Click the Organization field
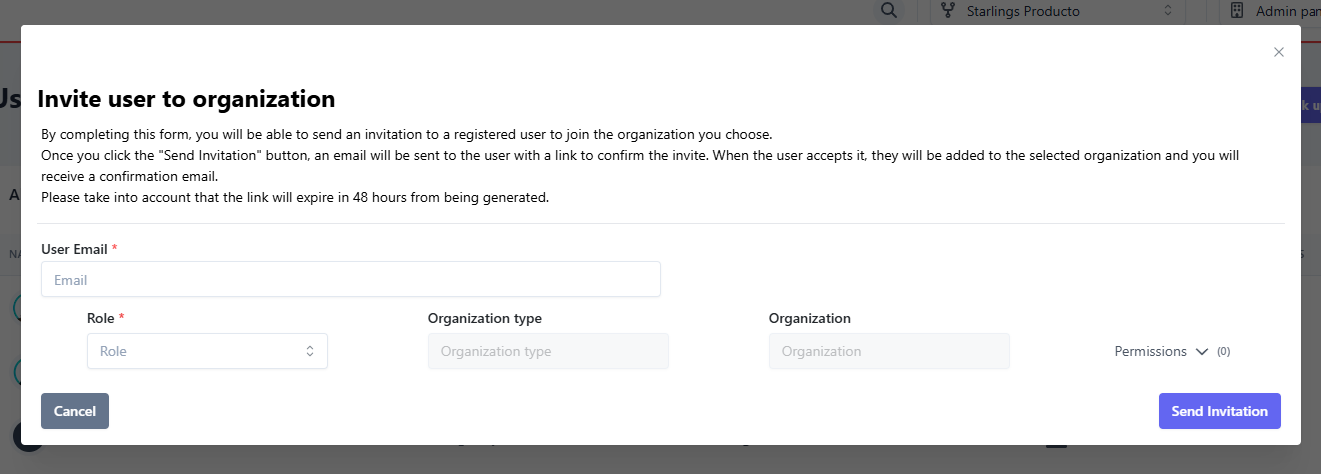The height and width of the screenshot is (474, 1321). tap(889, 351)
